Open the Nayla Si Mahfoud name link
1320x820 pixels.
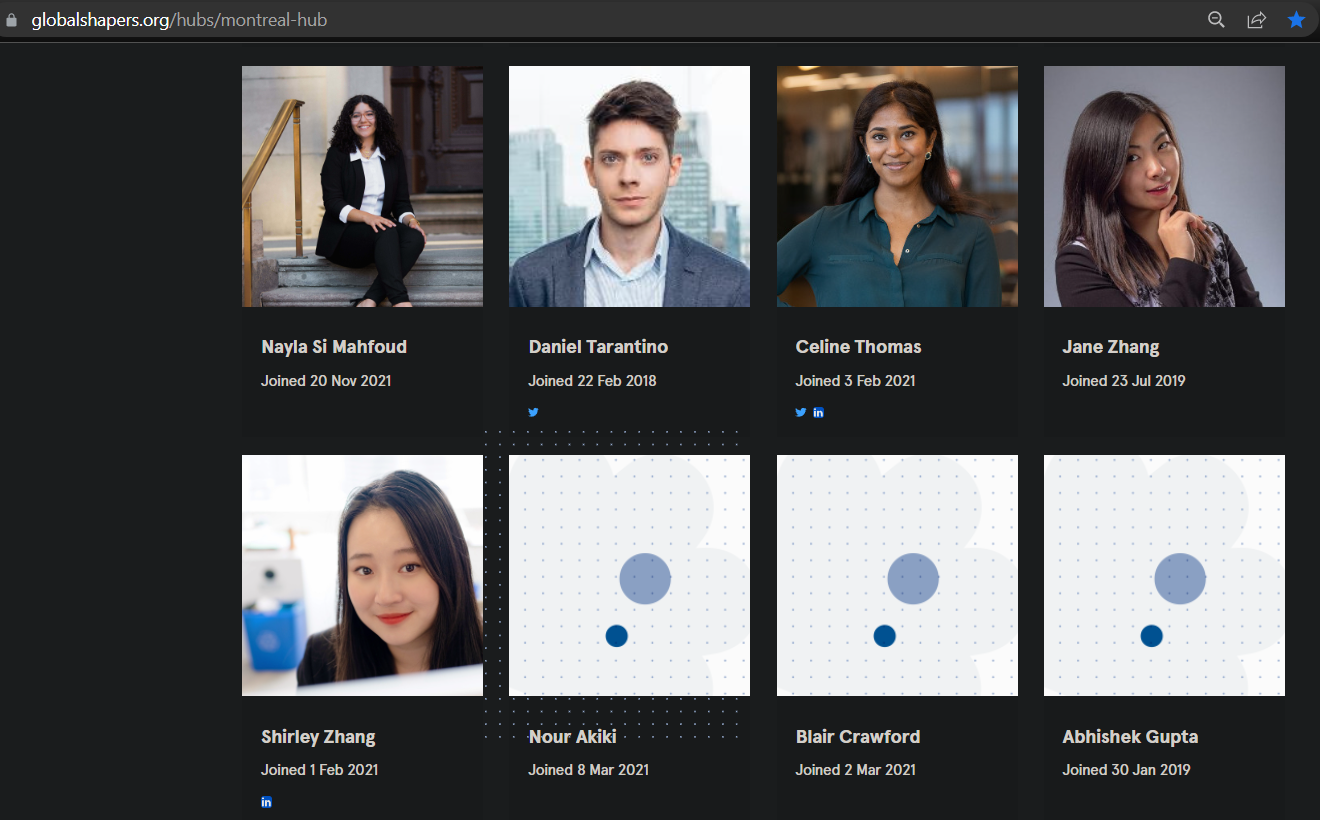[x=334, y=347]
